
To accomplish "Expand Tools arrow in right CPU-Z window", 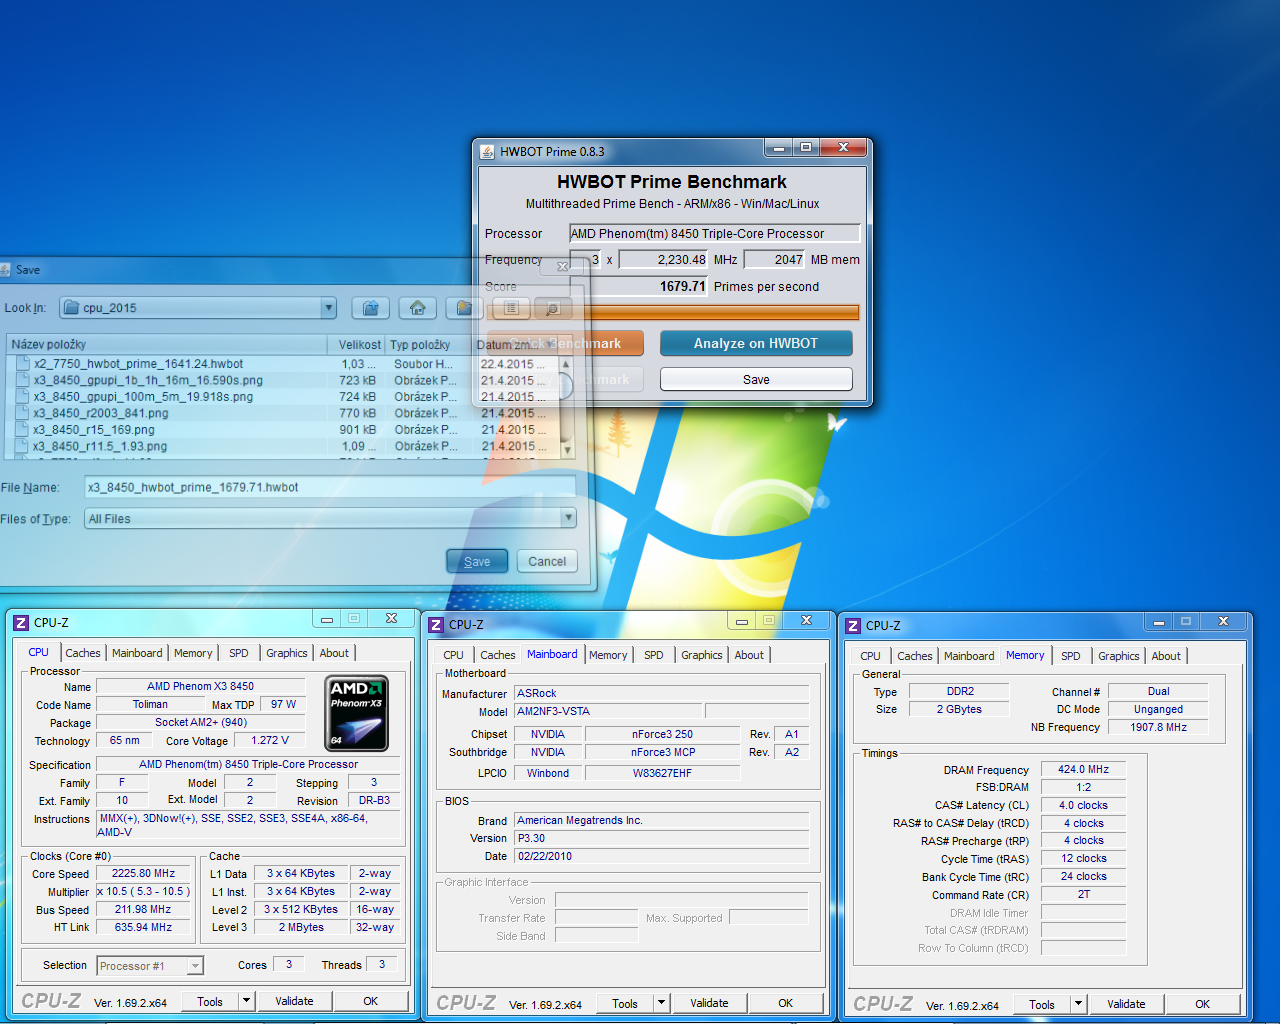I will tap(1078, 1004).
